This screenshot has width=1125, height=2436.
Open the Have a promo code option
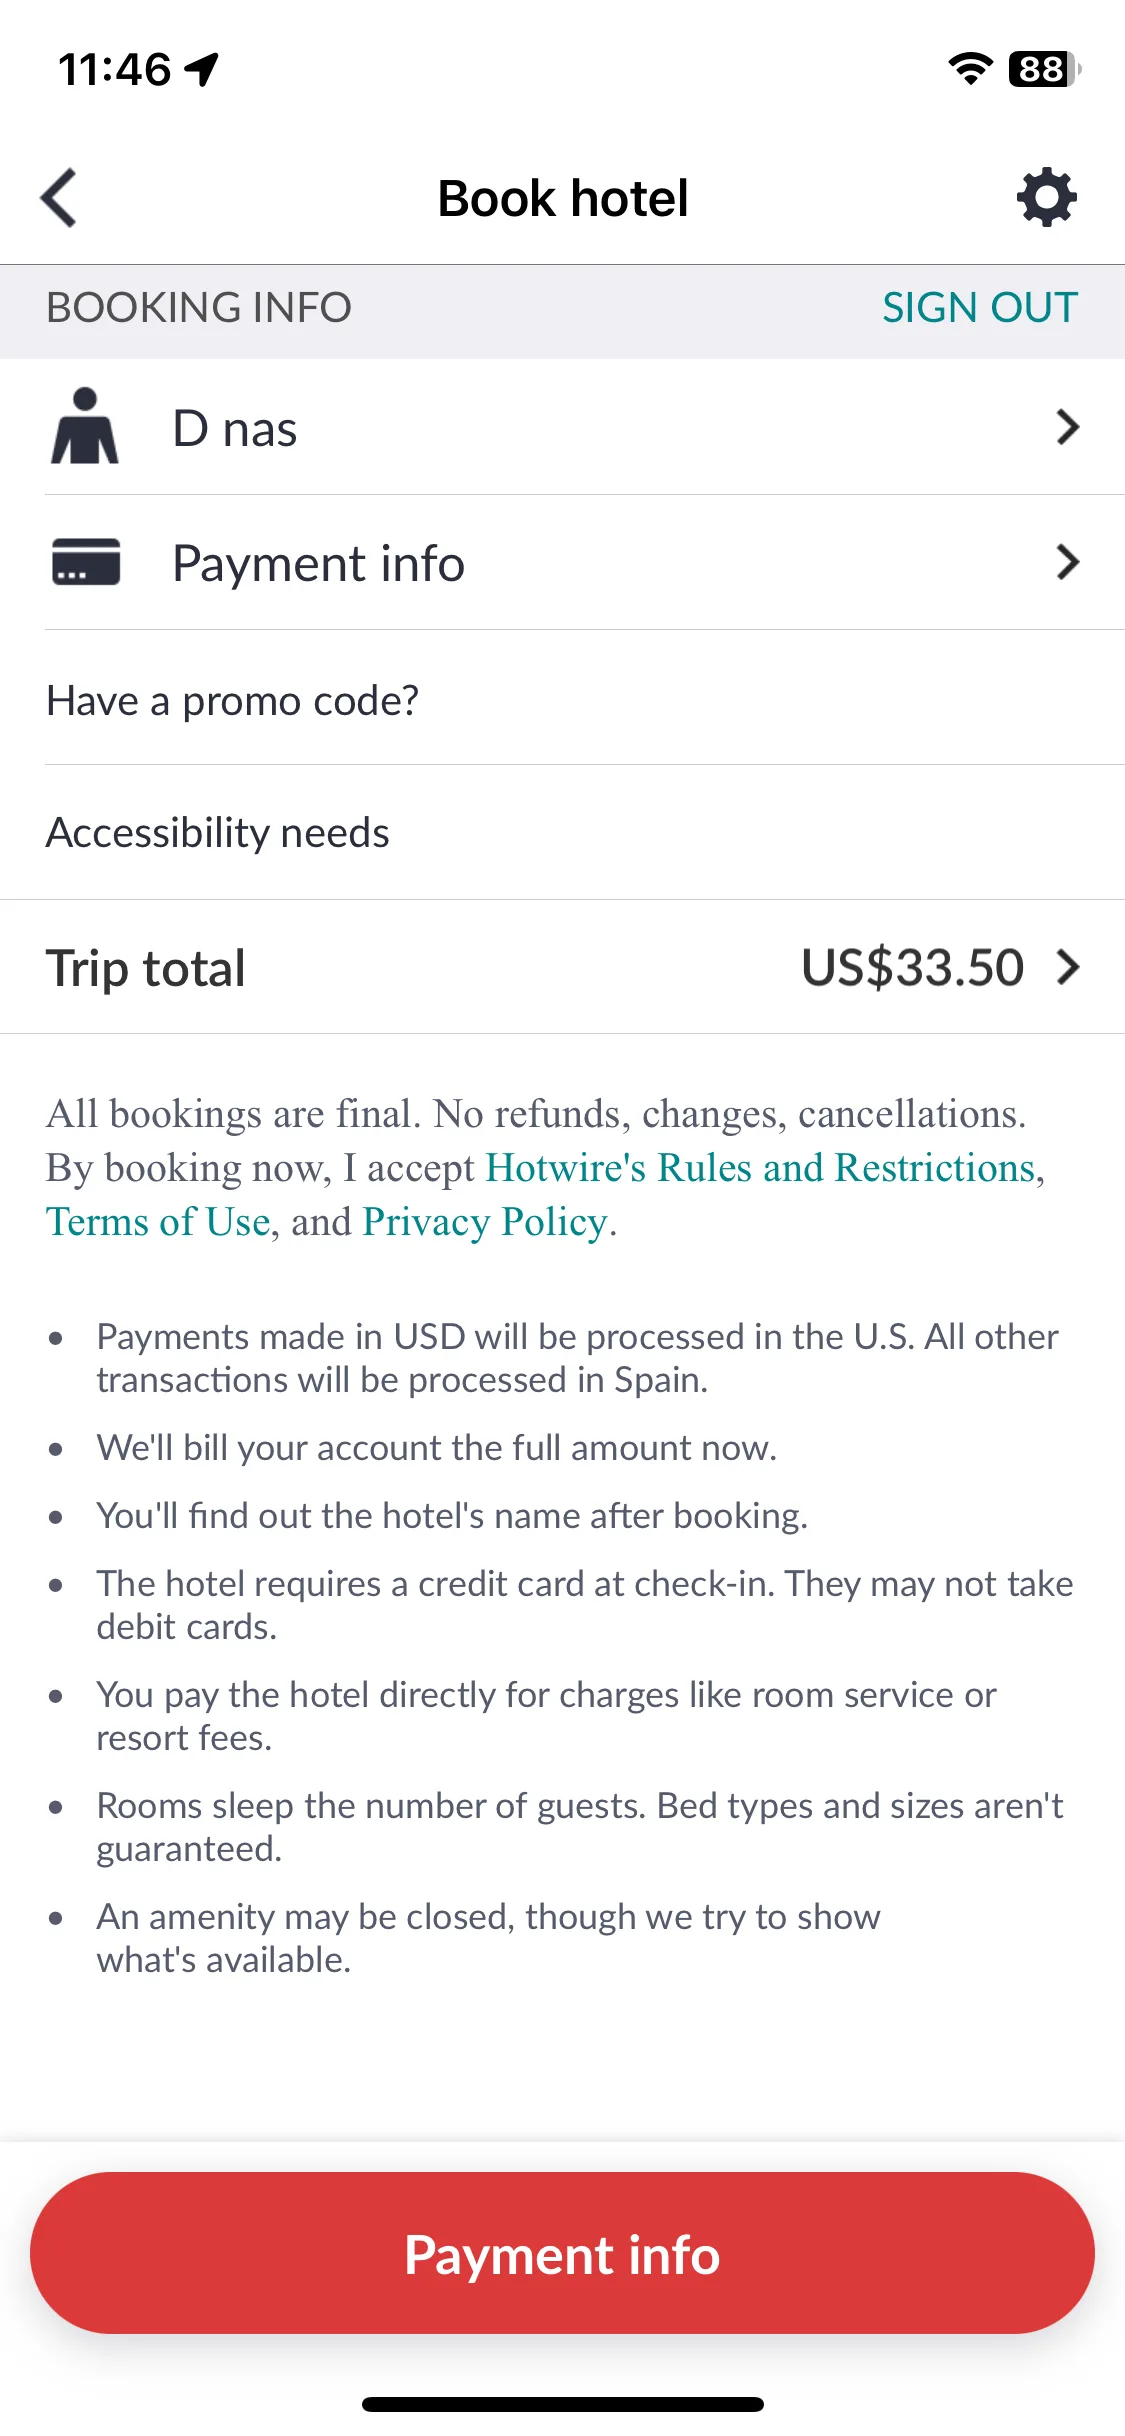(x=562, y=698)
